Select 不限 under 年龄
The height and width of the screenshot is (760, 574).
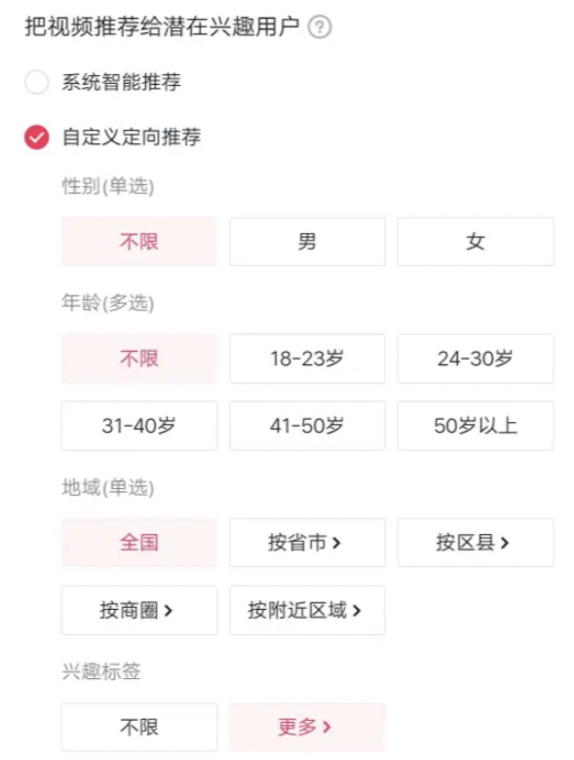[x=139, y=359]
